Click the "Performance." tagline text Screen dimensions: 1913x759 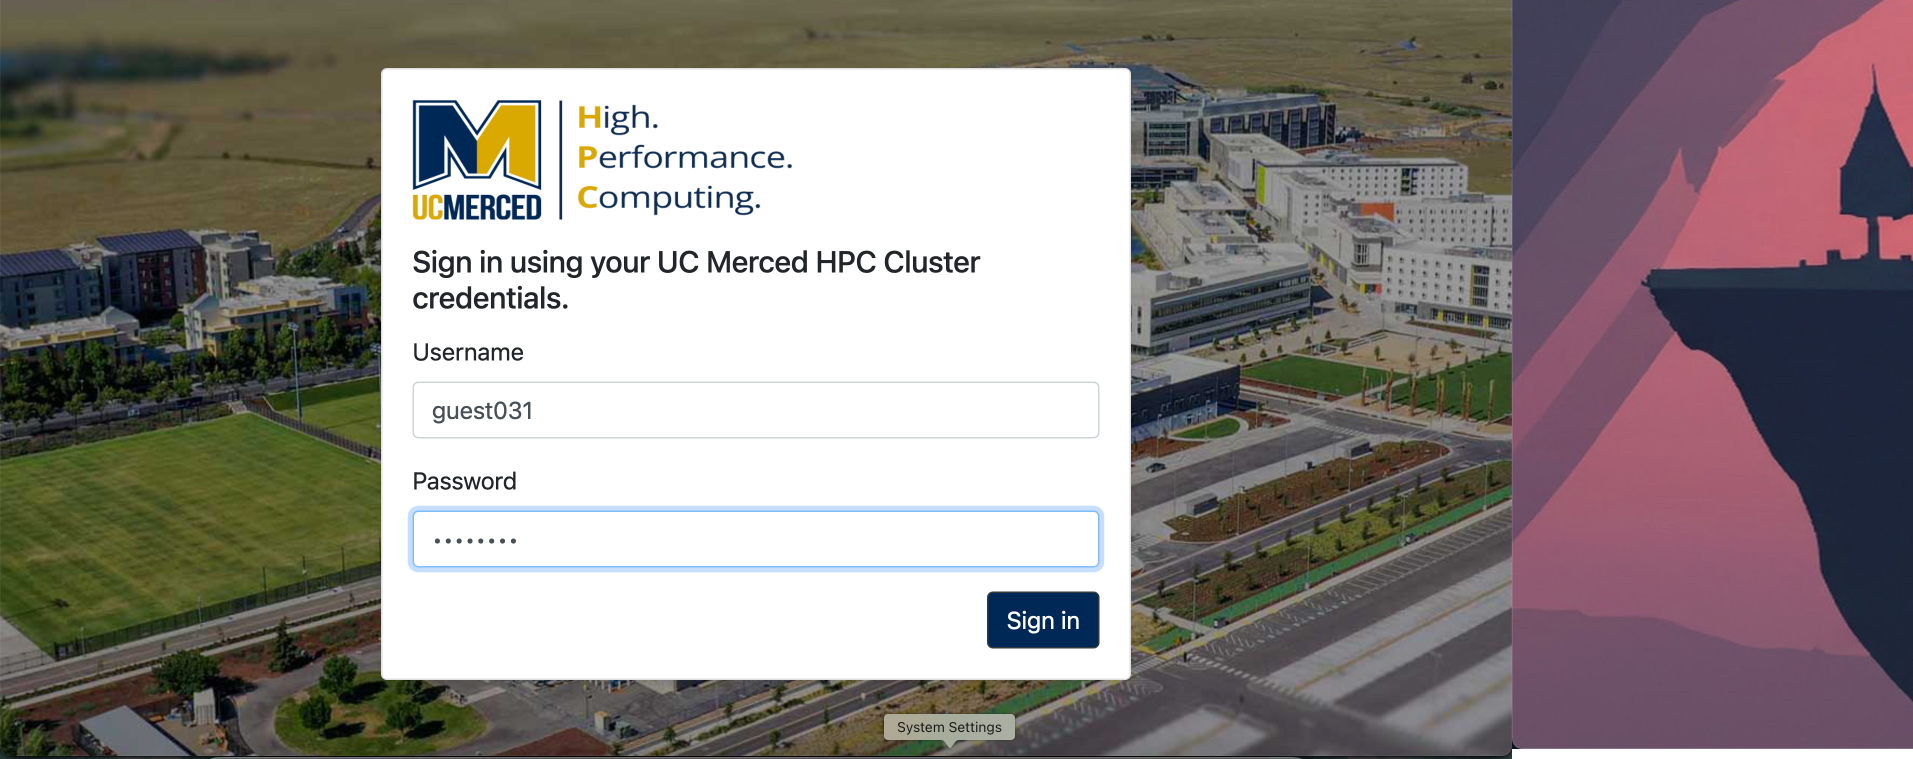(685, 157)
